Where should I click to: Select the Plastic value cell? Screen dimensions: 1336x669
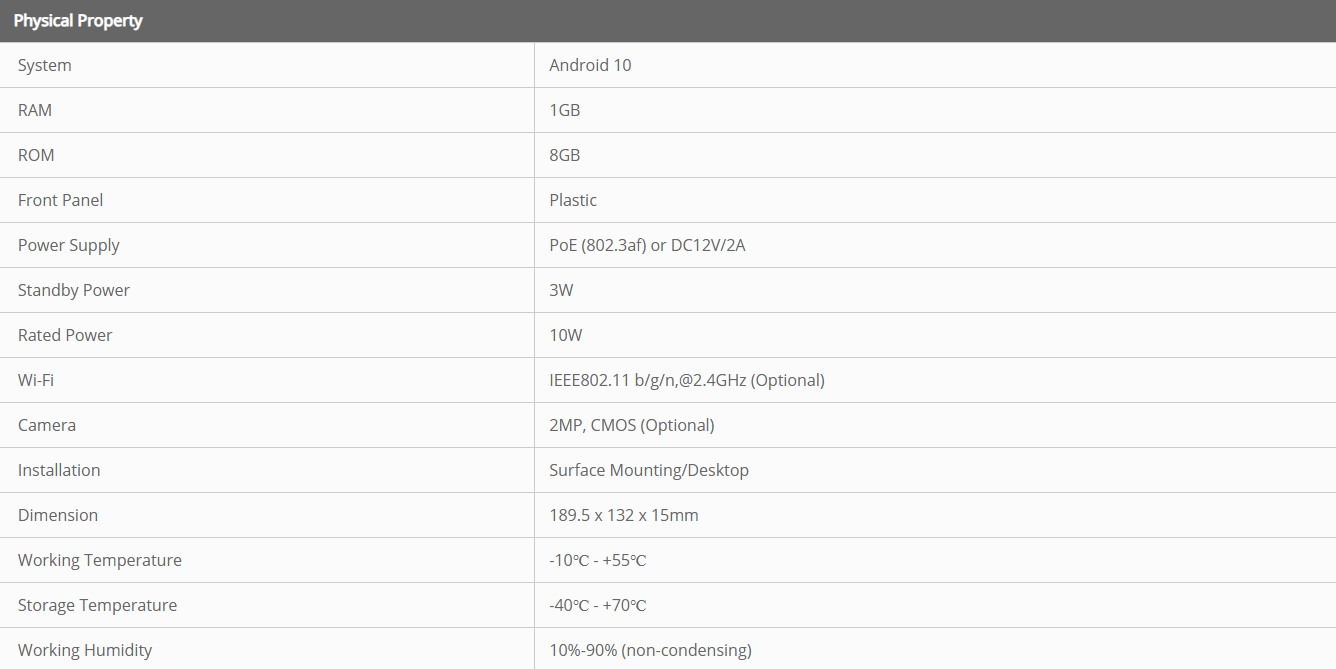click(573, 200)
